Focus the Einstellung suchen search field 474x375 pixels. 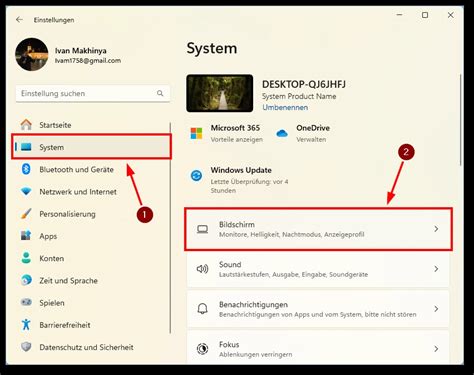pyautogui.click(x=93, y=93)
